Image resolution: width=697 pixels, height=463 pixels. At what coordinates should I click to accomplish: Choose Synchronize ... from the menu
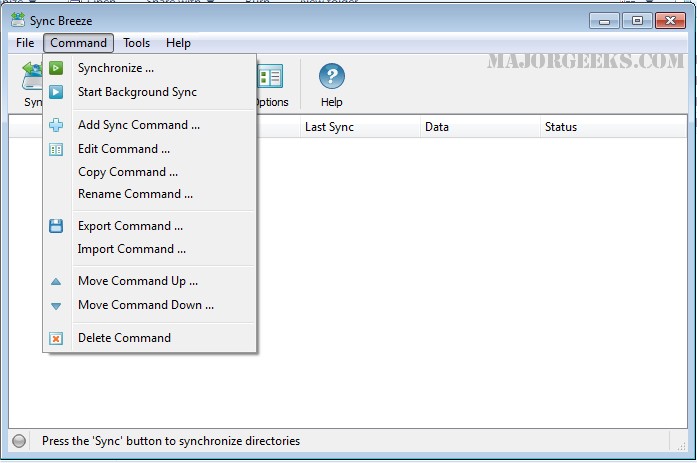click(x=150, y=68)
